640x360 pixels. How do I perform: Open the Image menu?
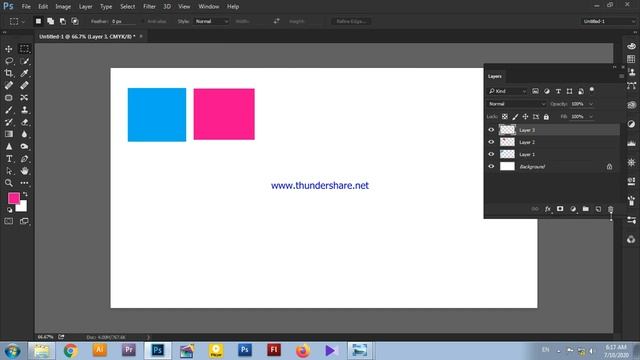[63, 7]
